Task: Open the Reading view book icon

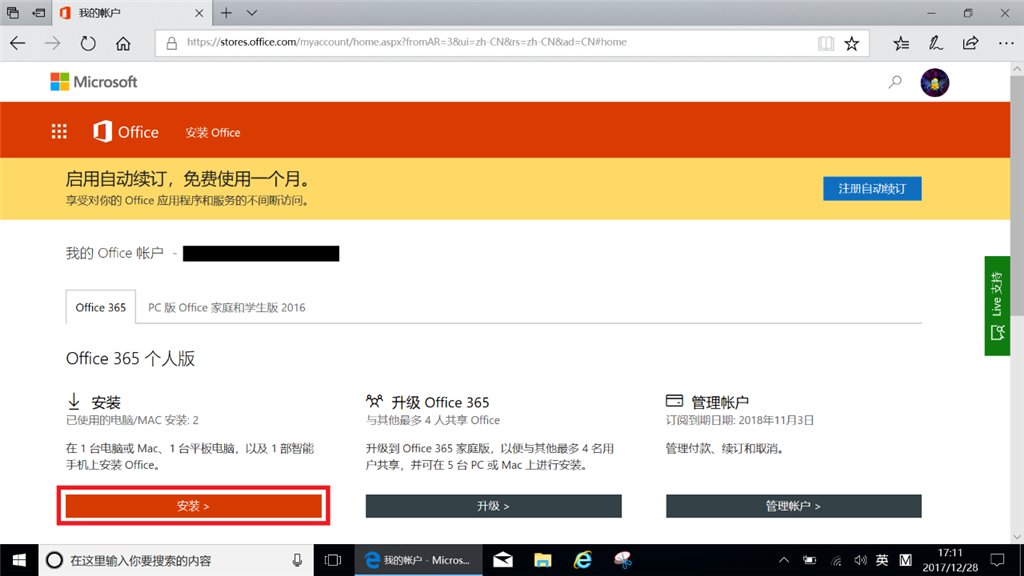Action: coord(825,43)
